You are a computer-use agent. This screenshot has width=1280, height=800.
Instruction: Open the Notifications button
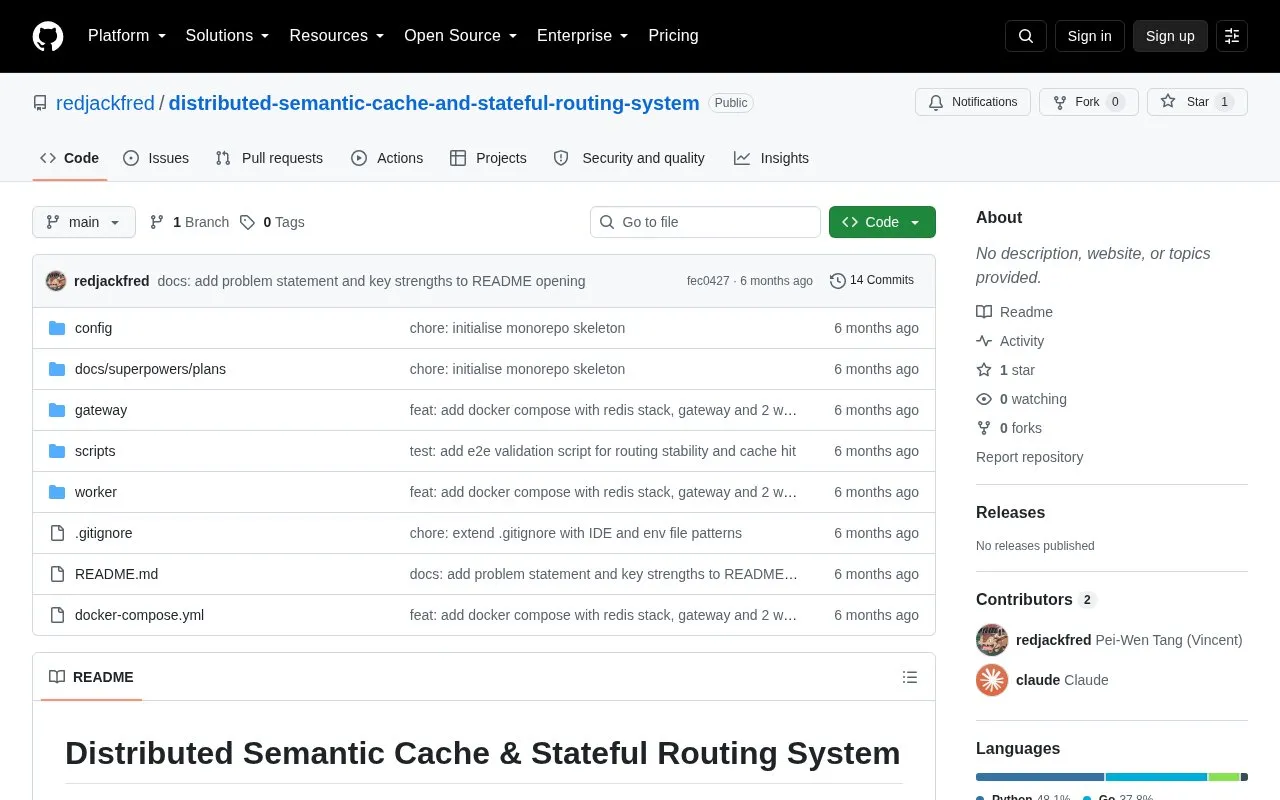pyautogui.click(x=973, y=102)
